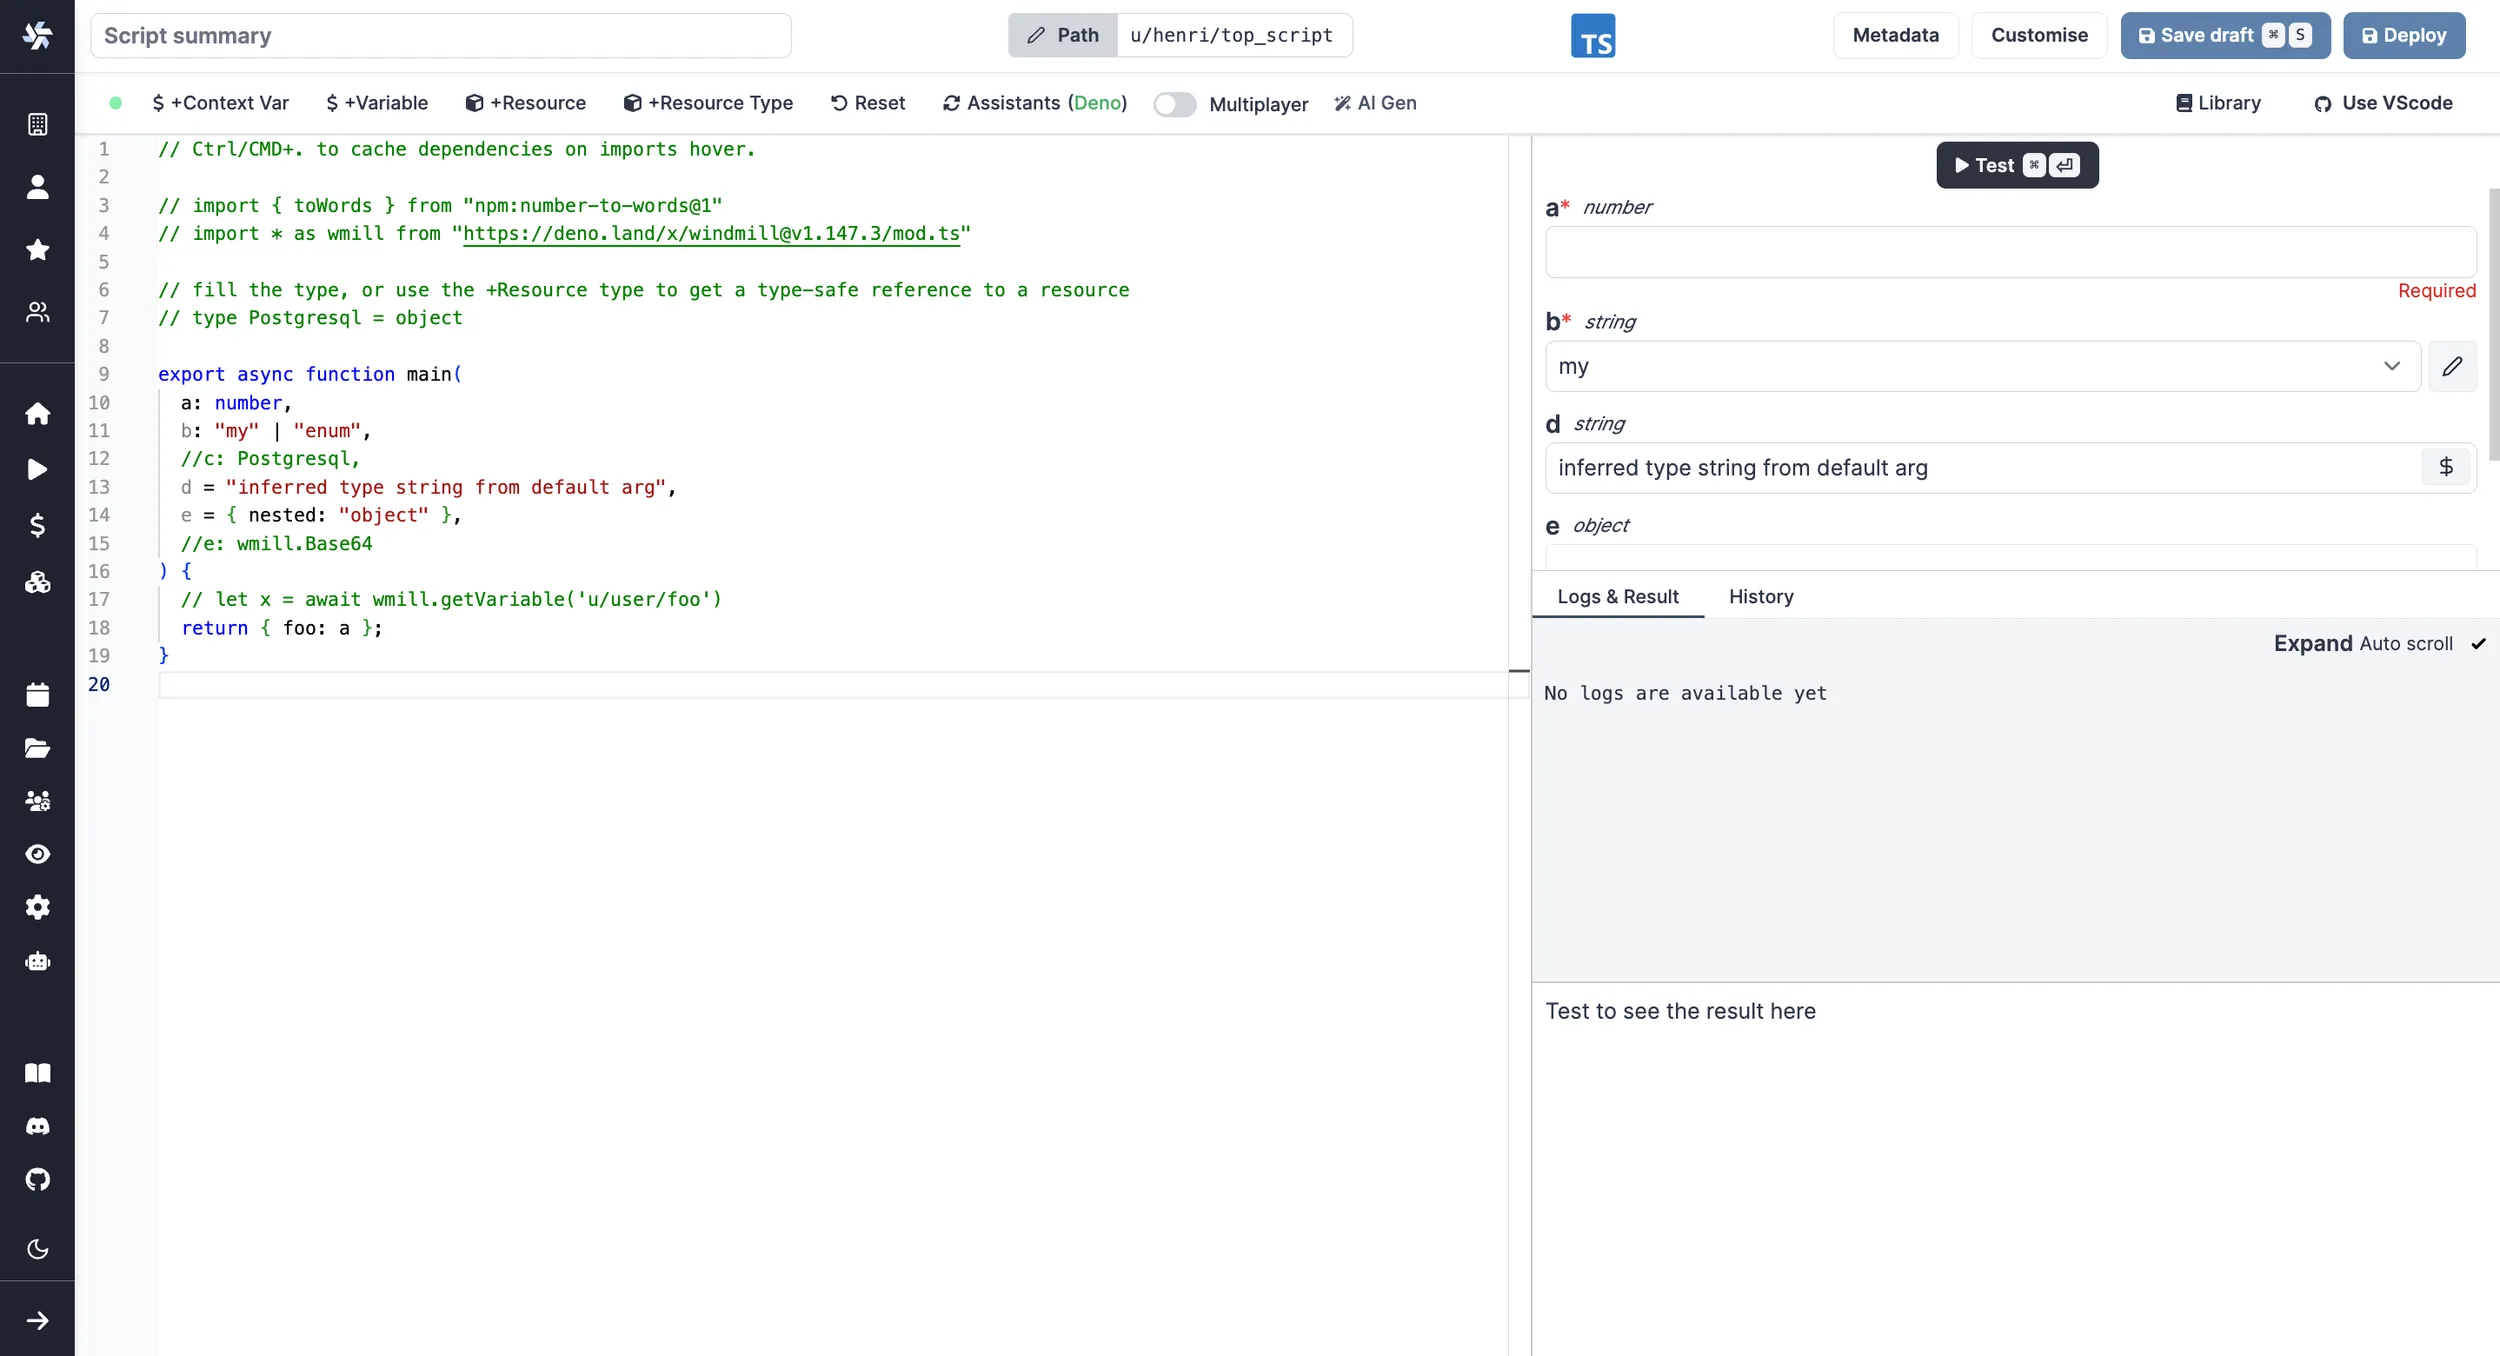Toggle the Multiplayer switch
This screenshot has height=1356, width=2500.
(1174, 104)
